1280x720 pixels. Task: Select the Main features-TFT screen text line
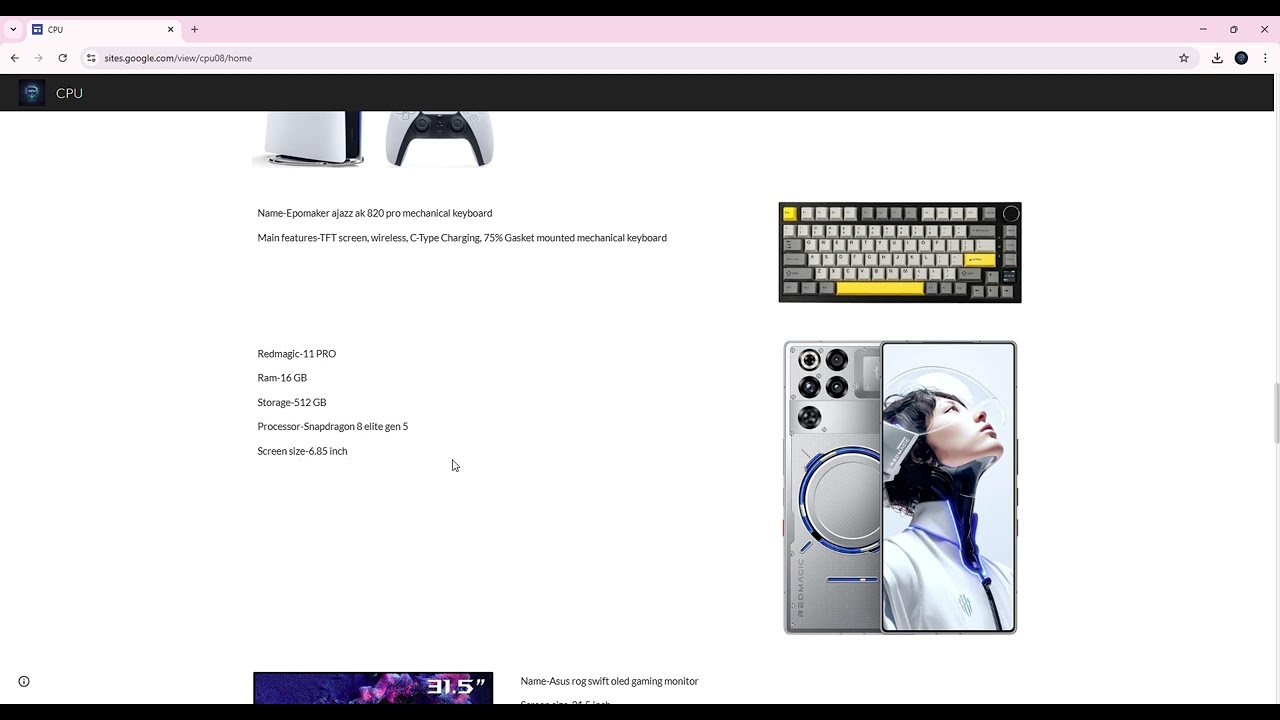pos(462,238)
